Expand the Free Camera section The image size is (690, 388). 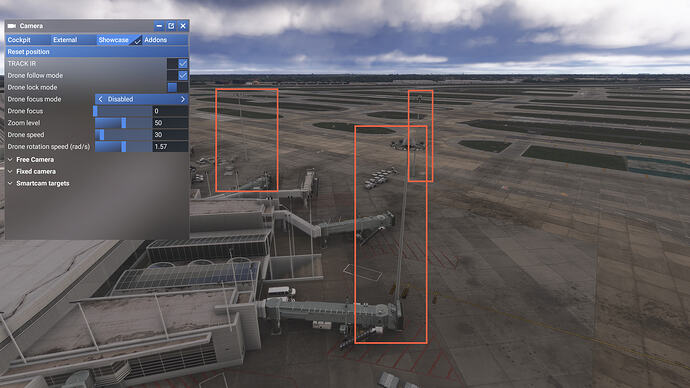[x=31, y=159]
